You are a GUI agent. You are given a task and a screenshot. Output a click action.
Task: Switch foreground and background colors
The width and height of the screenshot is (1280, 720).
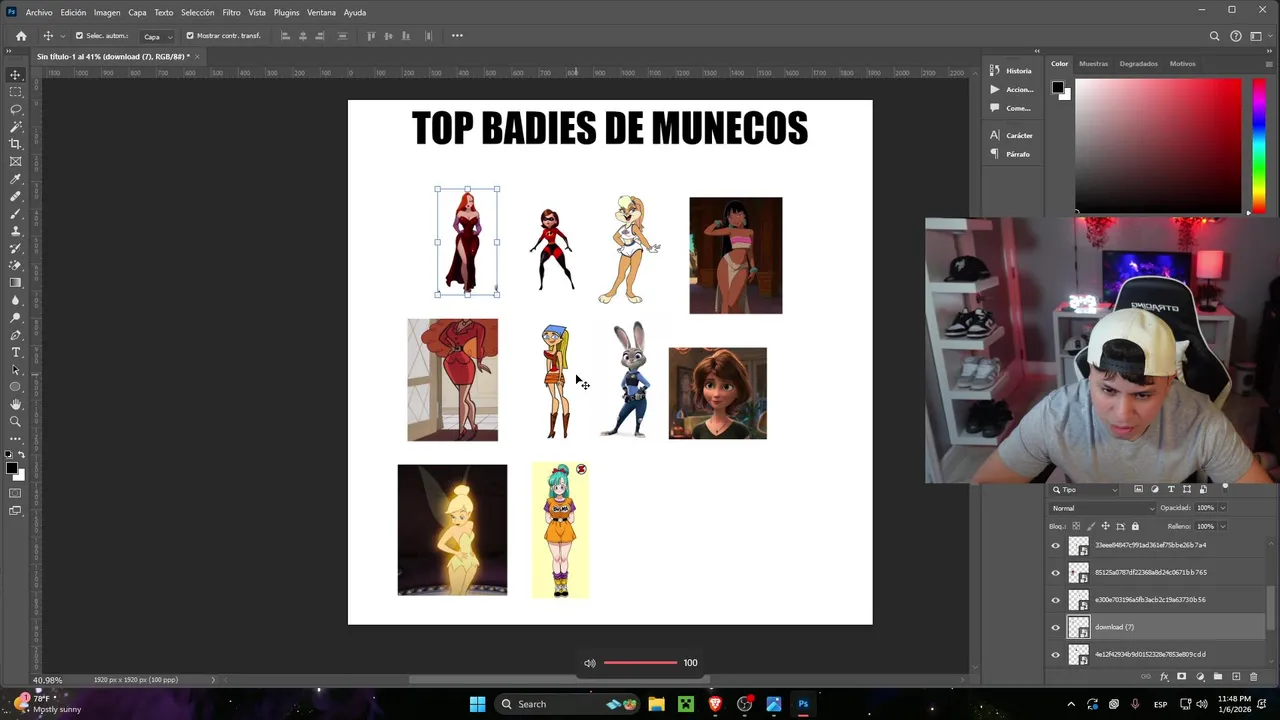click(x=22, y=455)
